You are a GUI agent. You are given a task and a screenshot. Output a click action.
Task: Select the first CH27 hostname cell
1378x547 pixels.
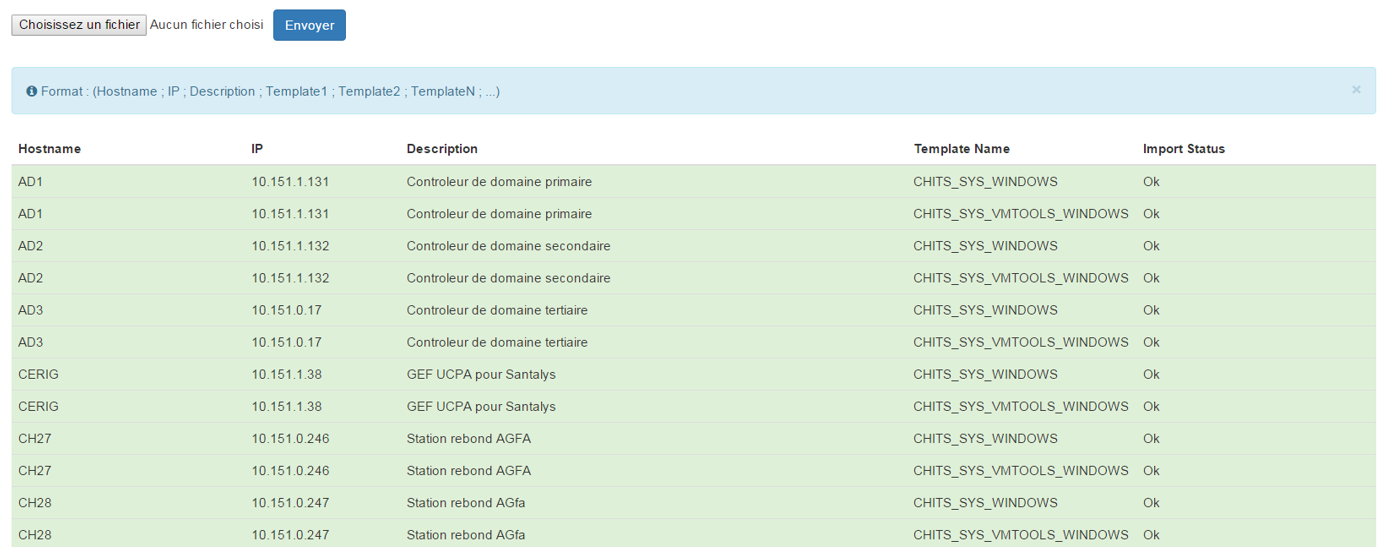point(34,438)
